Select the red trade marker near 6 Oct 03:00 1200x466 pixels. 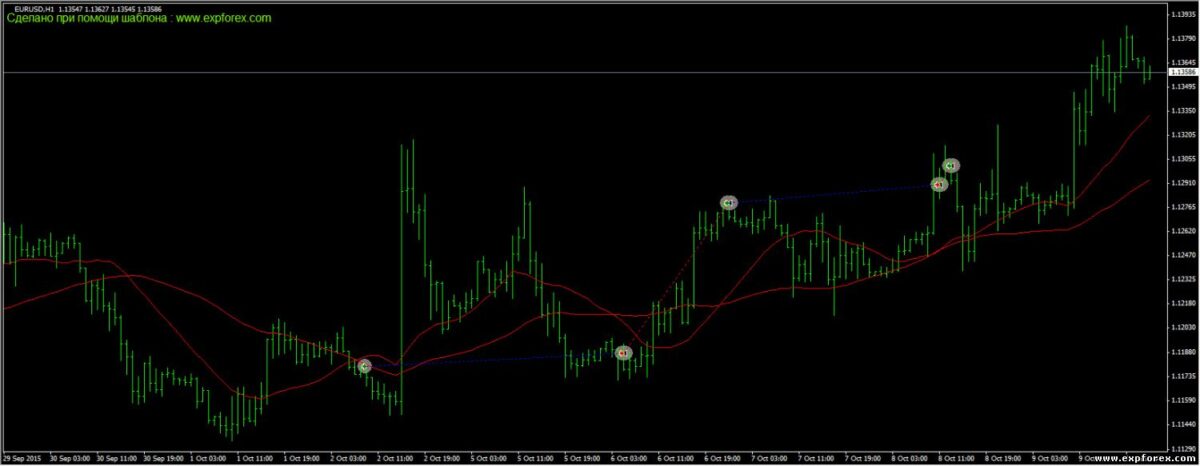pyautogui.click(x=623, y=353)
